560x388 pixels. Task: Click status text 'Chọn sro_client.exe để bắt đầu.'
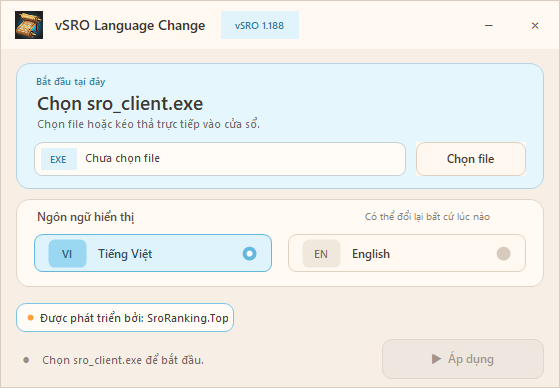pyautogui.click(x=123, y=360)
